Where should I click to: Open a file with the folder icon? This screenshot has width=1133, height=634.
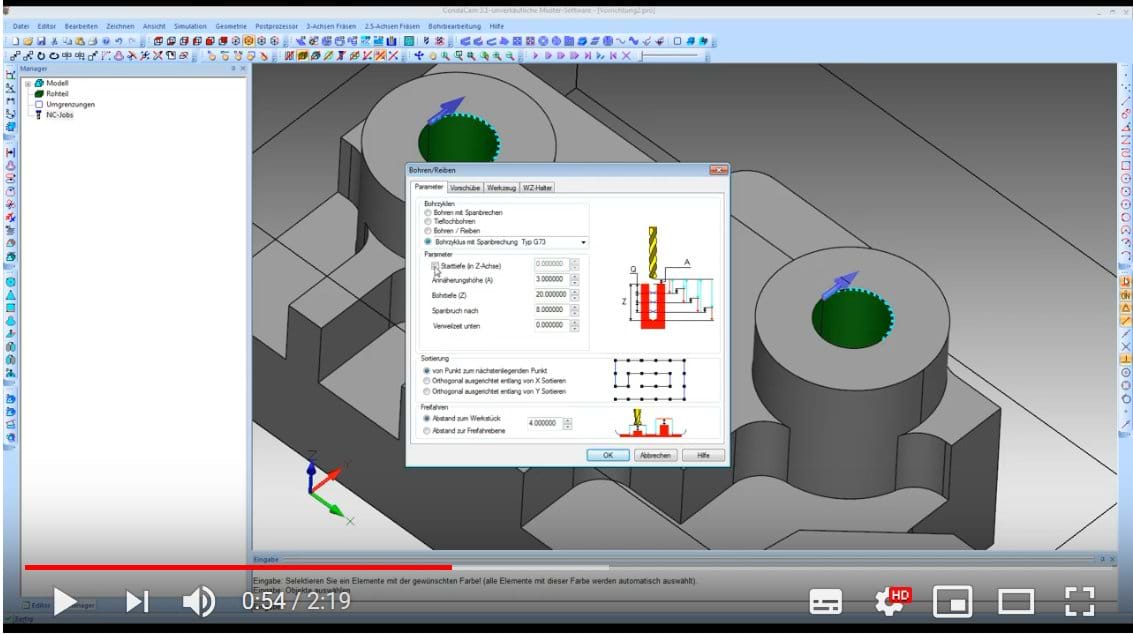point(28,41)
